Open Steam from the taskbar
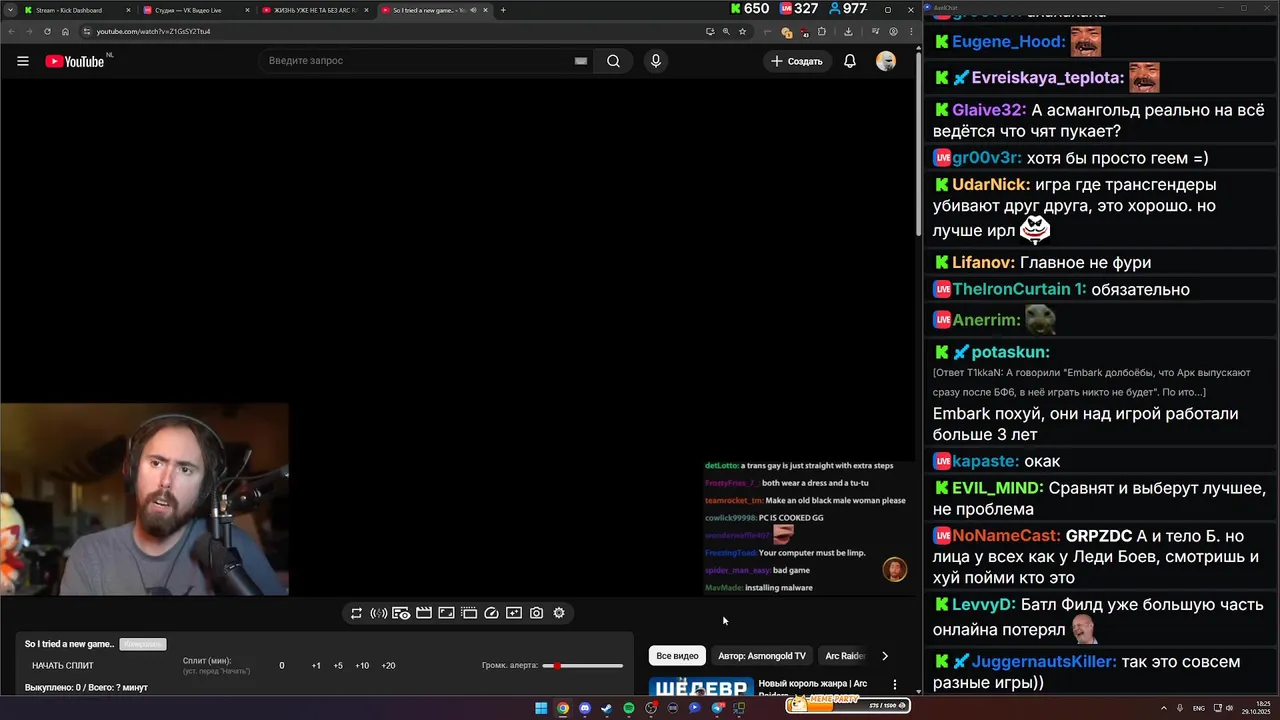 tap(607, 708)
